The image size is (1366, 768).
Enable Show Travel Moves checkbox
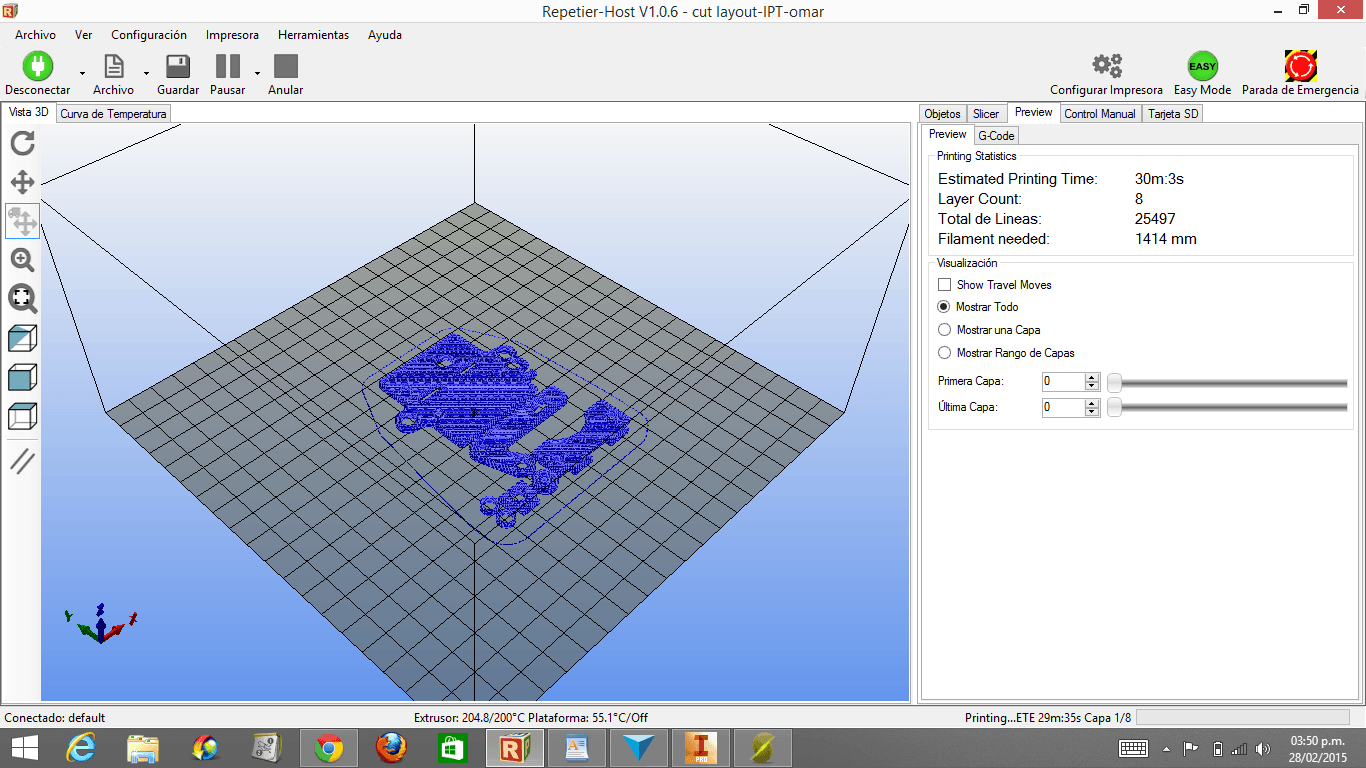tap(944, 285)
